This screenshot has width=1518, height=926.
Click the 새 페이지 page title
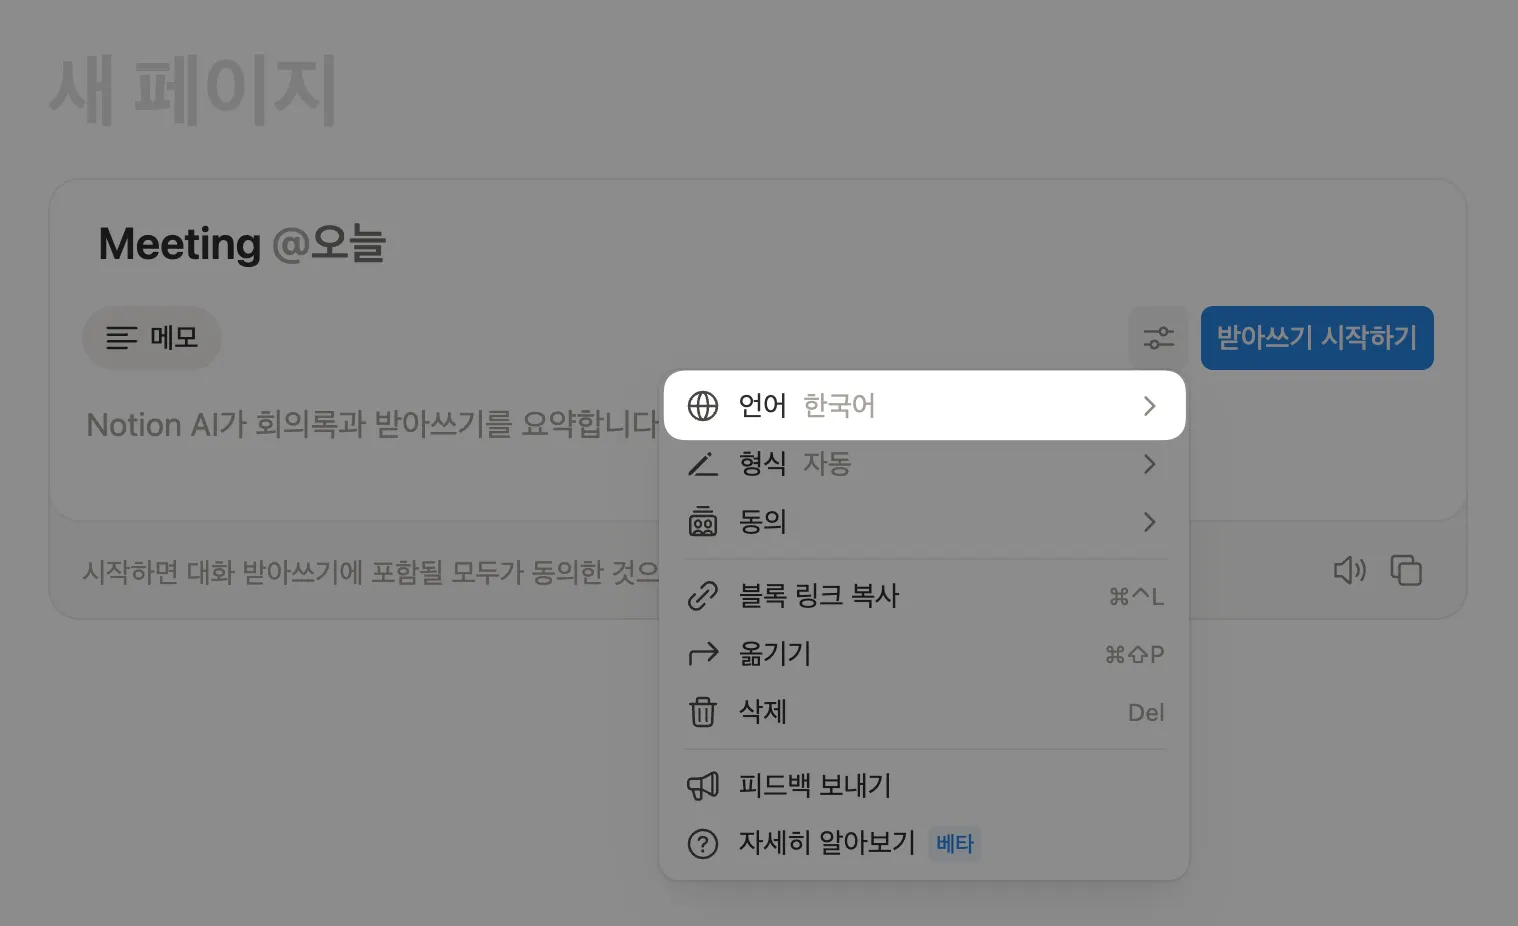coord(193,91)
